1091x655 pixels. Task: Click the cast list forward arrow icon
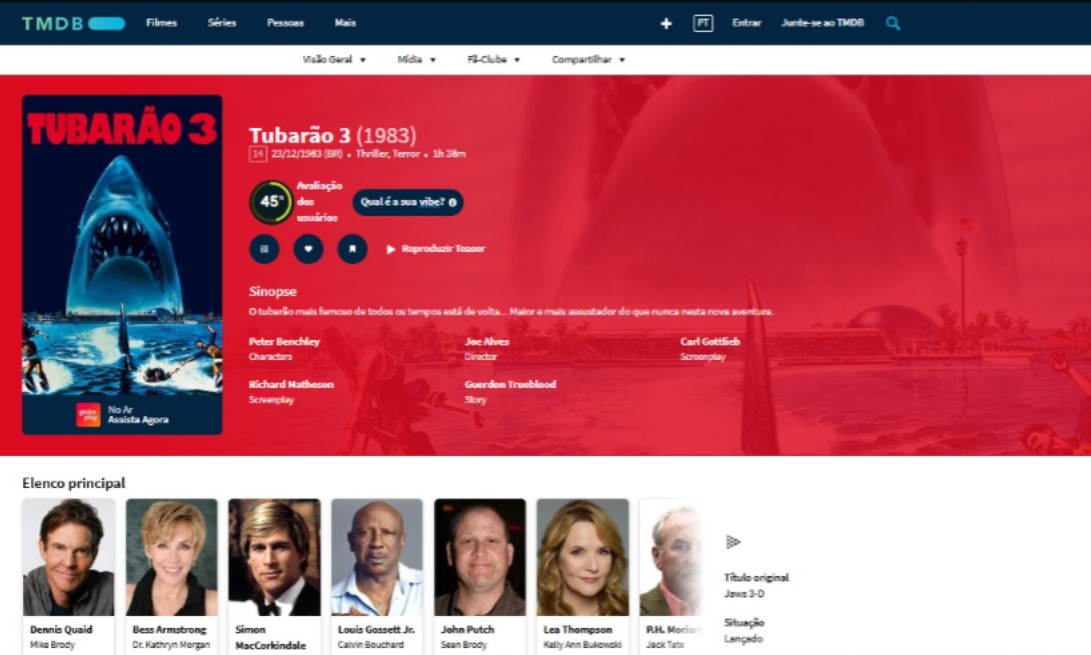[733, 542]
